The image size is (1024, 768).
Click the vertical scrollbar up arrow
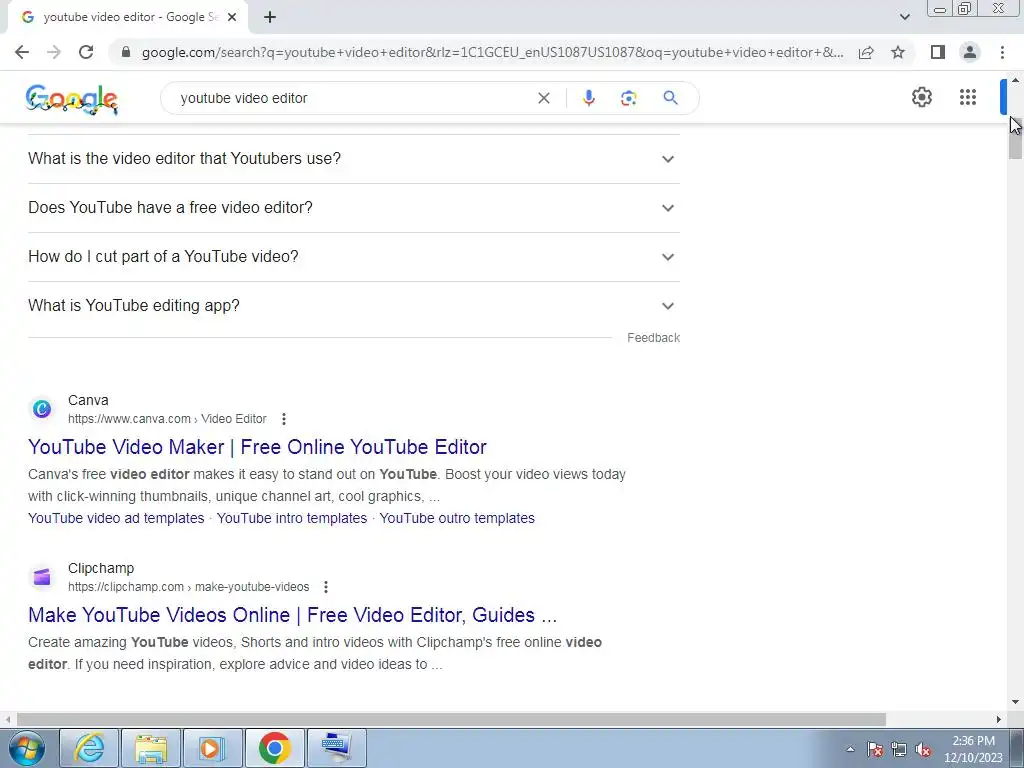[x=1015, y=80]
